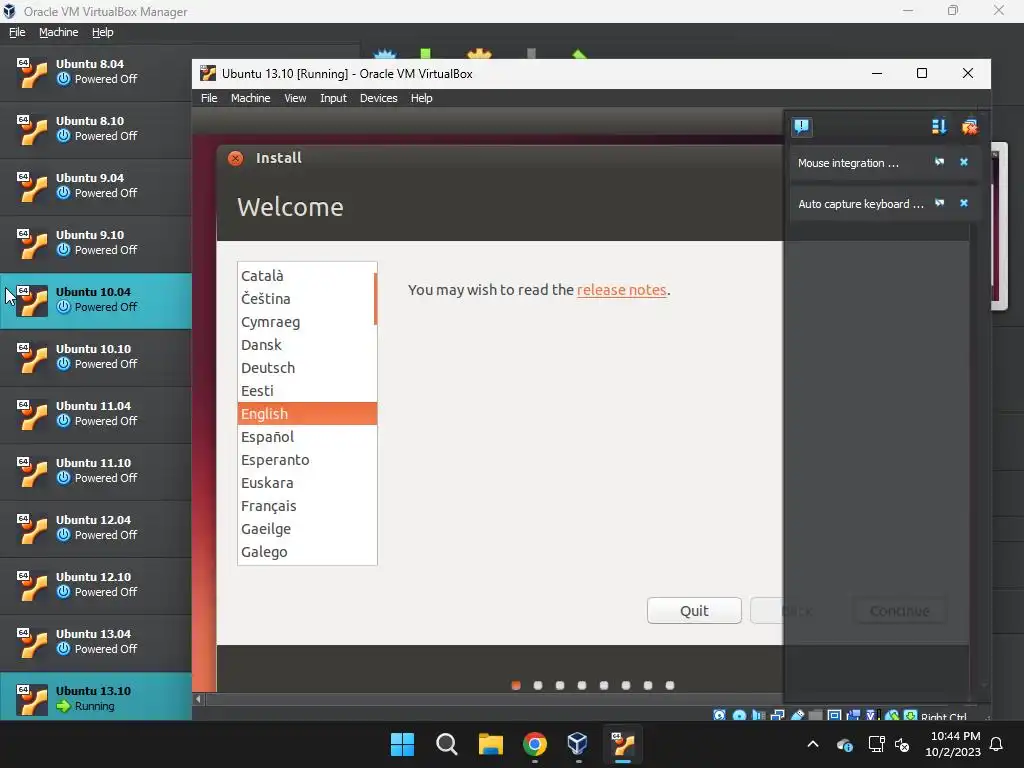Click muted volume icon in system tray
The image size is (1024, 768).
902,744
